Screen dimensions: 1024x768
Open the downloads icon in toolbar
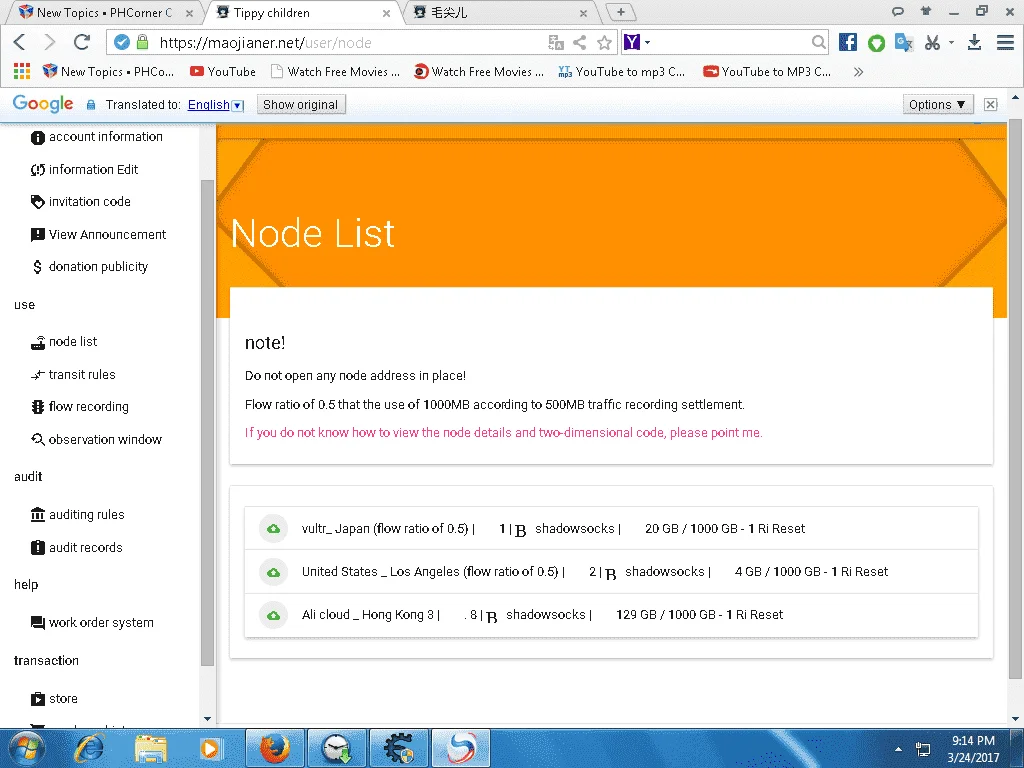pyautogui.click(x=974, y=42)
